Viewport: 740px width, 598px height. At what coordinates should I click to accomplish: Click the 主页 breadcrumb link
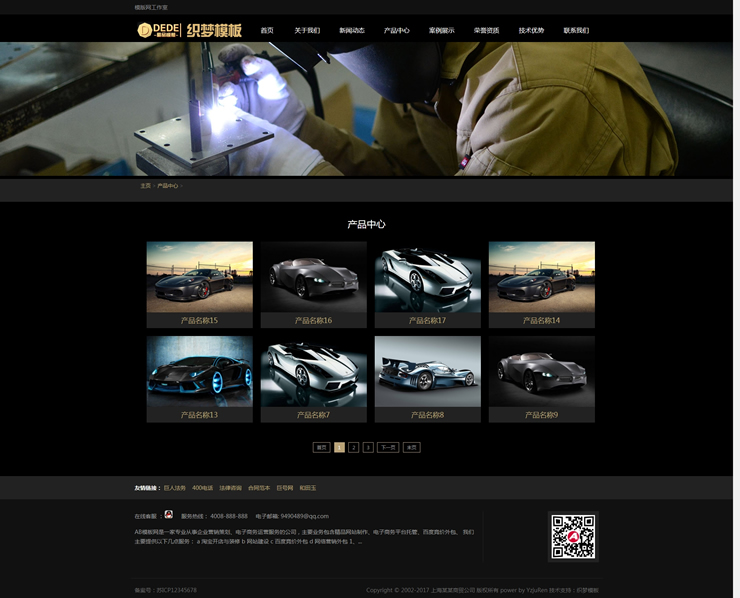(x=145, y=186)
